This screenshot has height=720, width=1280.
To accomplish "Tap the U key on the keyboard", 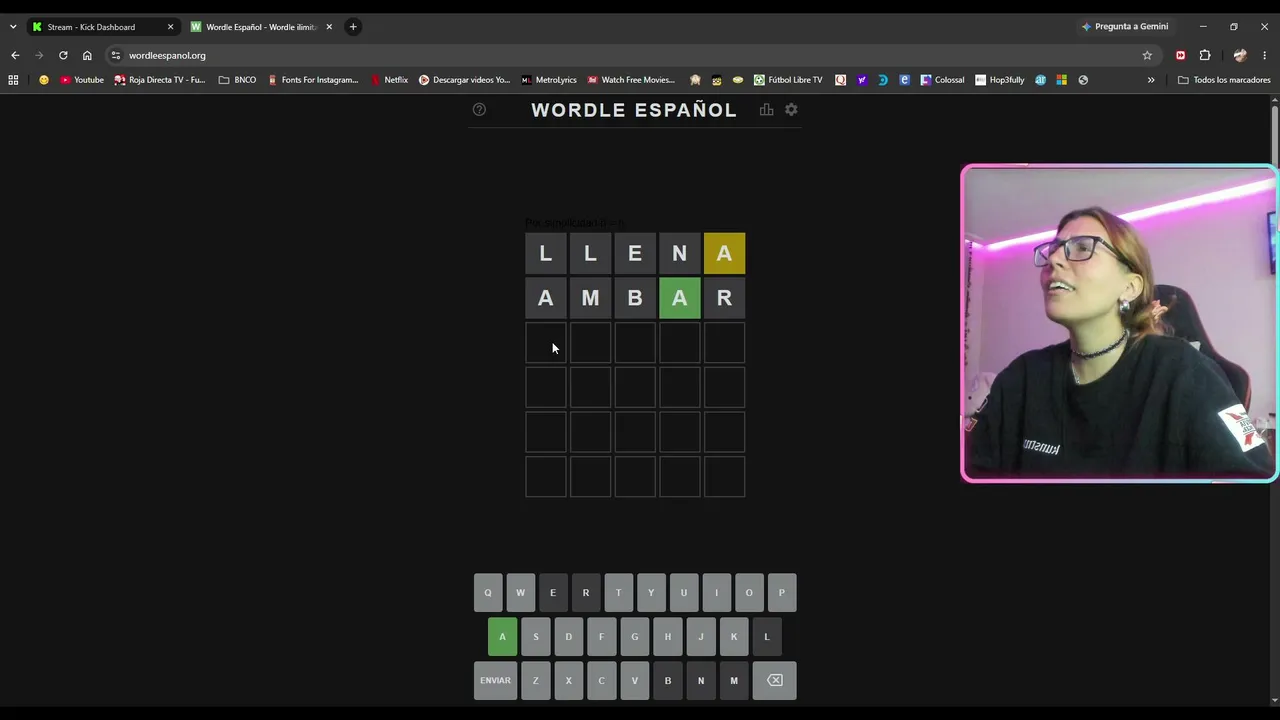I will tap(684, 593).
